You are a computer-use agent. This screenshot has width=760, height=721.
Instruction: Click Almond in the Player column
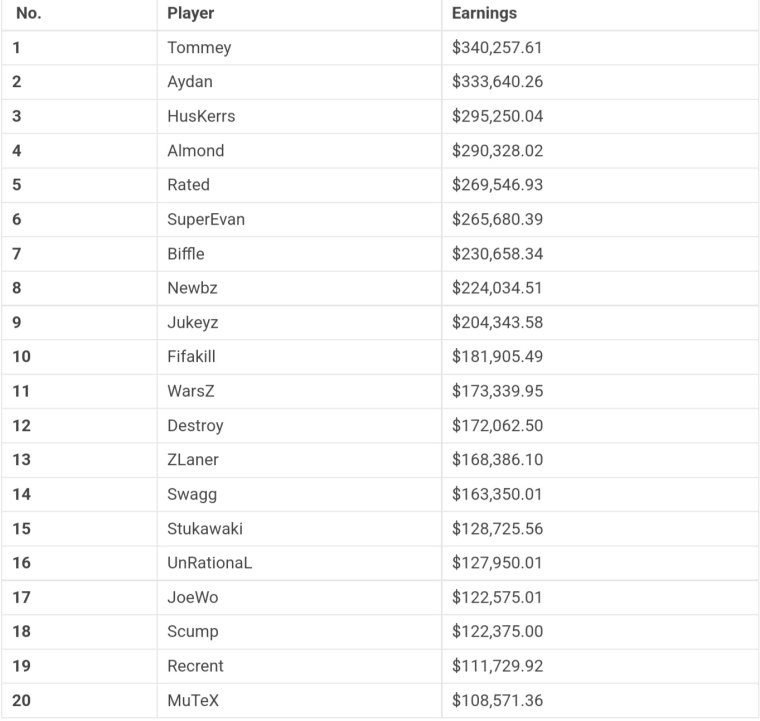[x=196, y=151]
